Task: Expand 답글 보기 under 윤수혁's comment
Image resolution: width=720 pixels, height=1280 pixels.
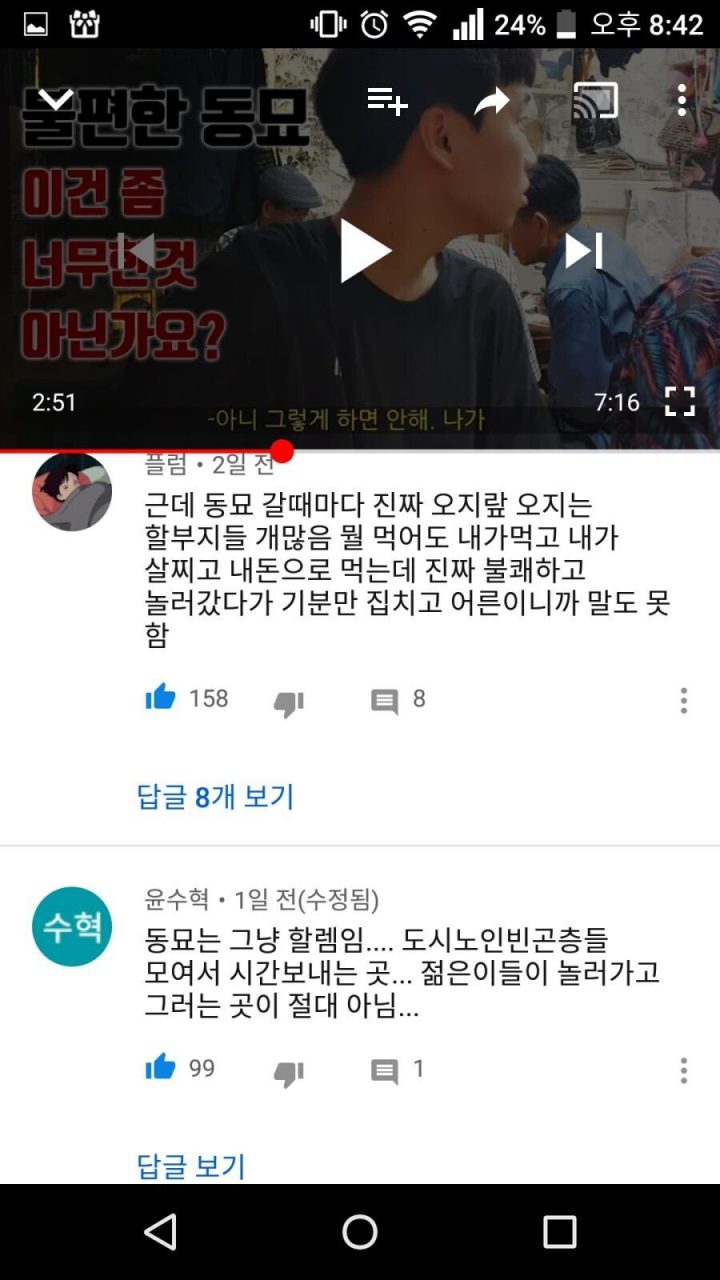Action: point(191,1166)
